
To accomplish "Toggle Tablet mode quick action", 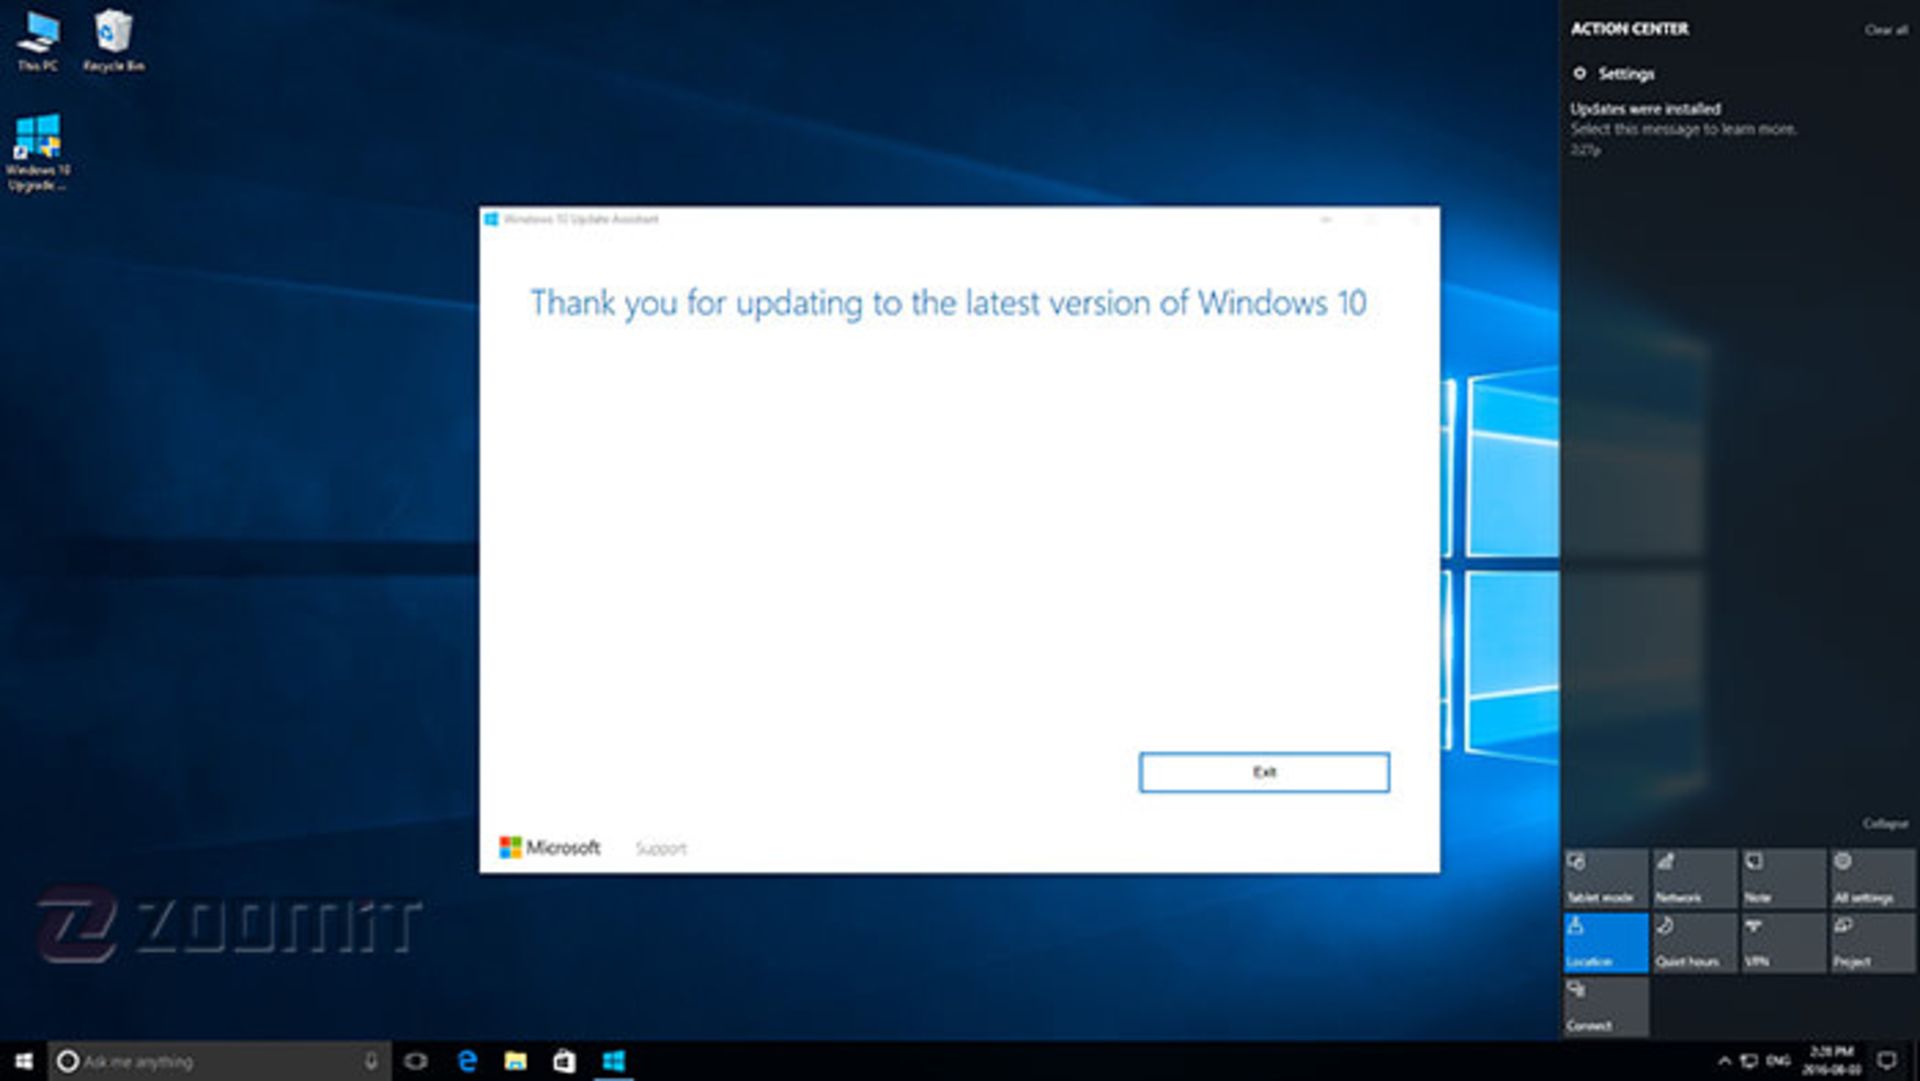I will 1605,879.
